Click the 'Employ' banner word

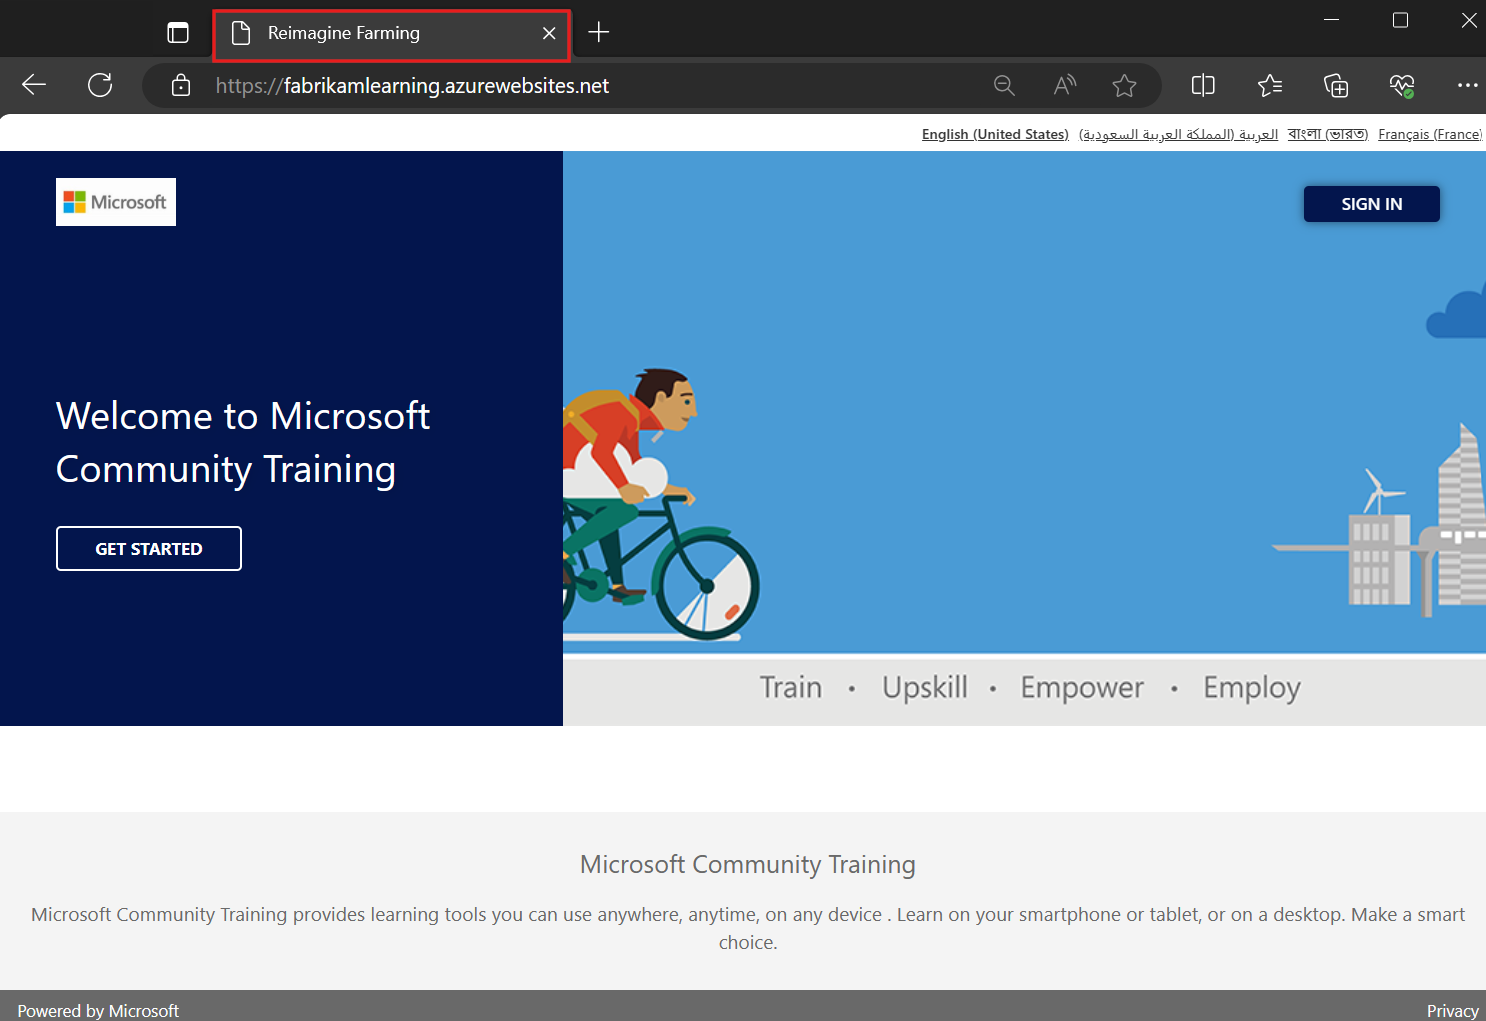point(1252,687)
